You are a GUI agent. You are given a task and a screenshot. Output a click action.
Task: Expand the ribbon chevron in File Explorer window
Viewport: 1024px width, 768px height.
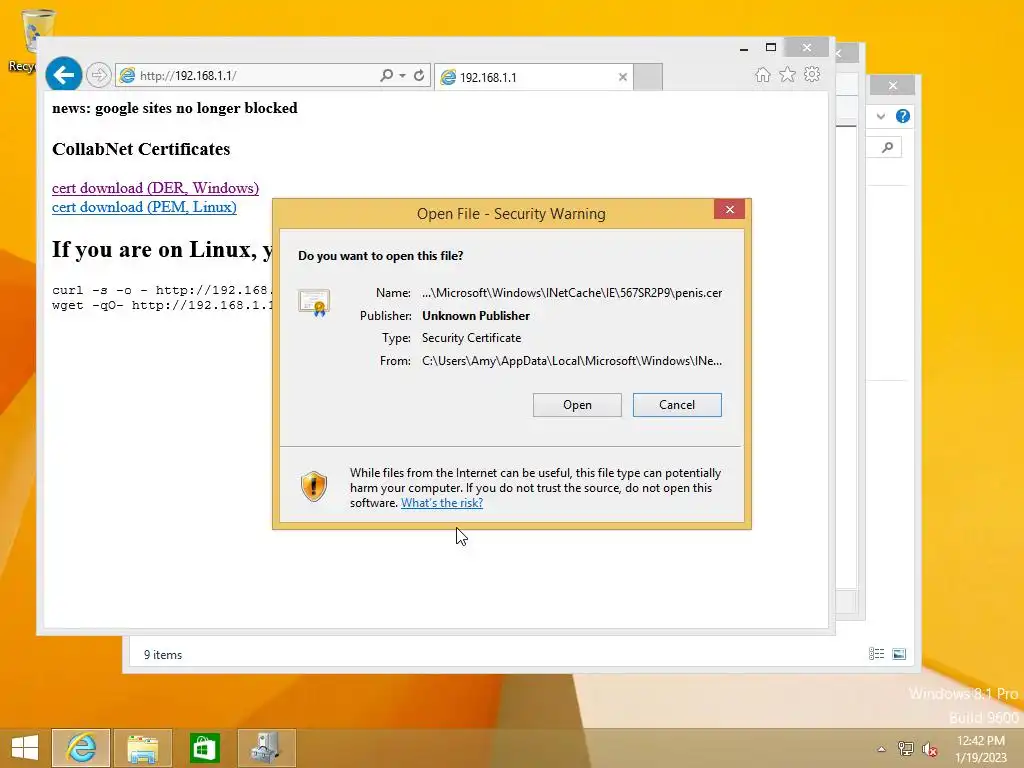click(881, 116)
